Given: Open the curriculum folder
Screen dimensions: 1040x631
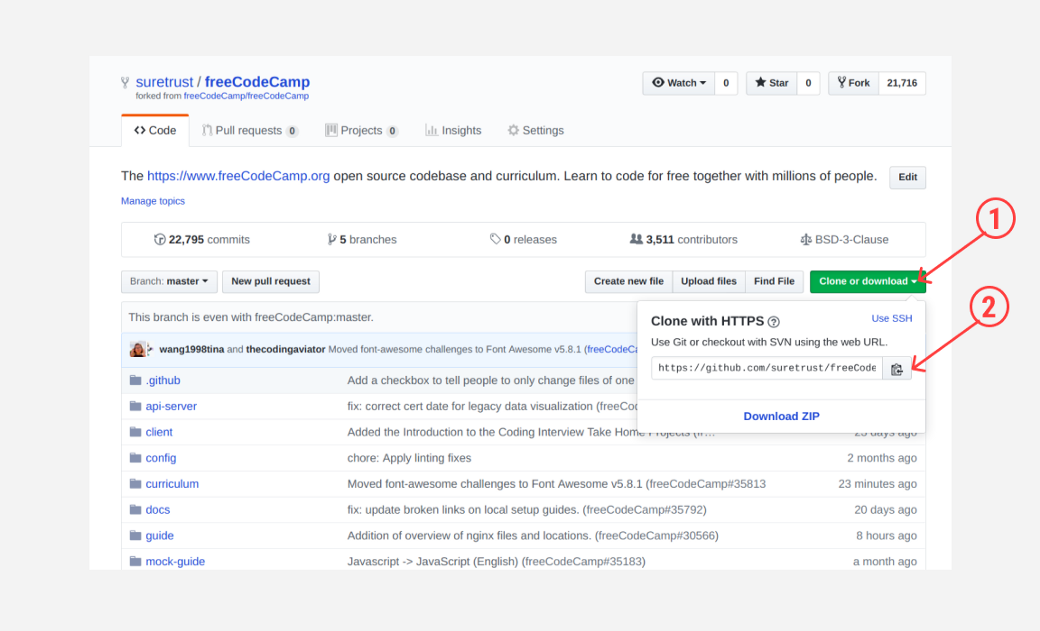Looking at the screenshot, I should click(x=172, y=484).
